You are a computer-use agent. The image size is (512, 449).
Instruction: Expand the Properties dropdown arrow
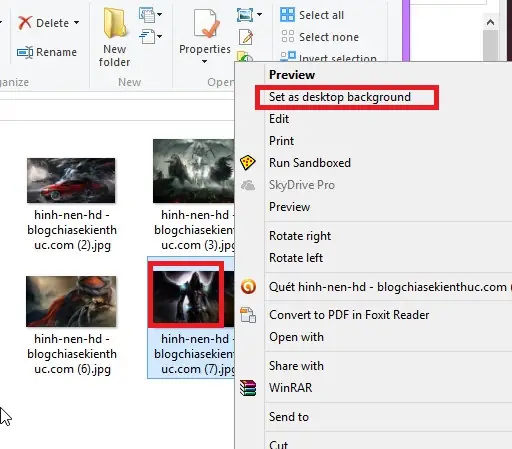(204, 62)
